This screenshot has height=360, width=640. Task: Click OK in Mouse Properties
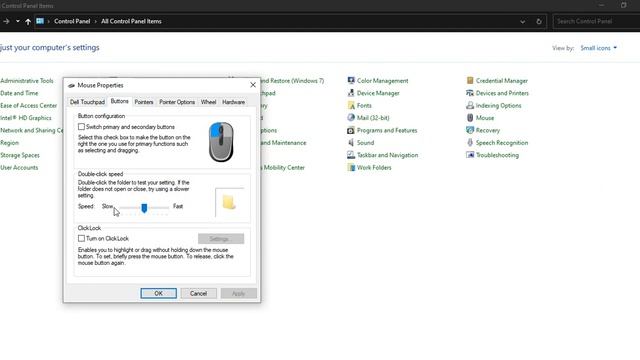[x=158, y=293]
